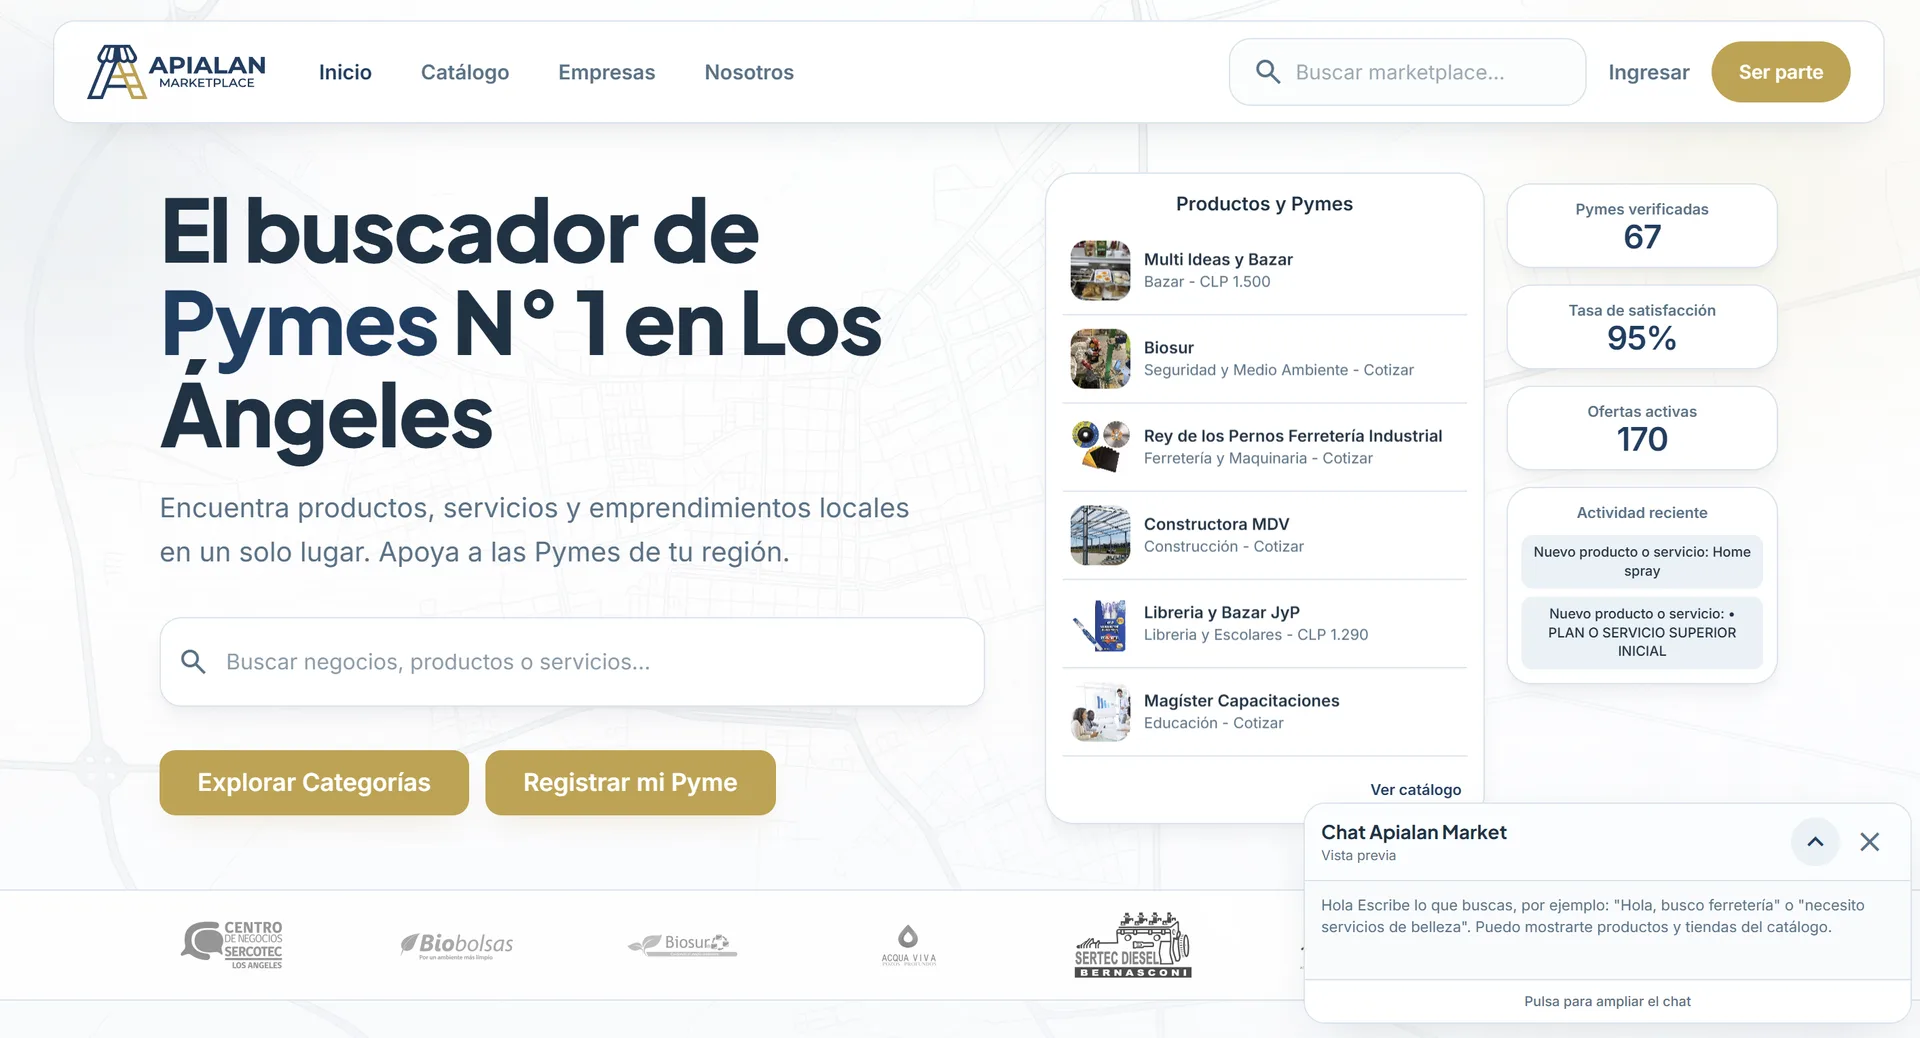Open the Multi Ideas y Bazar thumbnail
Viewport: 1920px width, 1038px height.
click(x=1100, y=270)
